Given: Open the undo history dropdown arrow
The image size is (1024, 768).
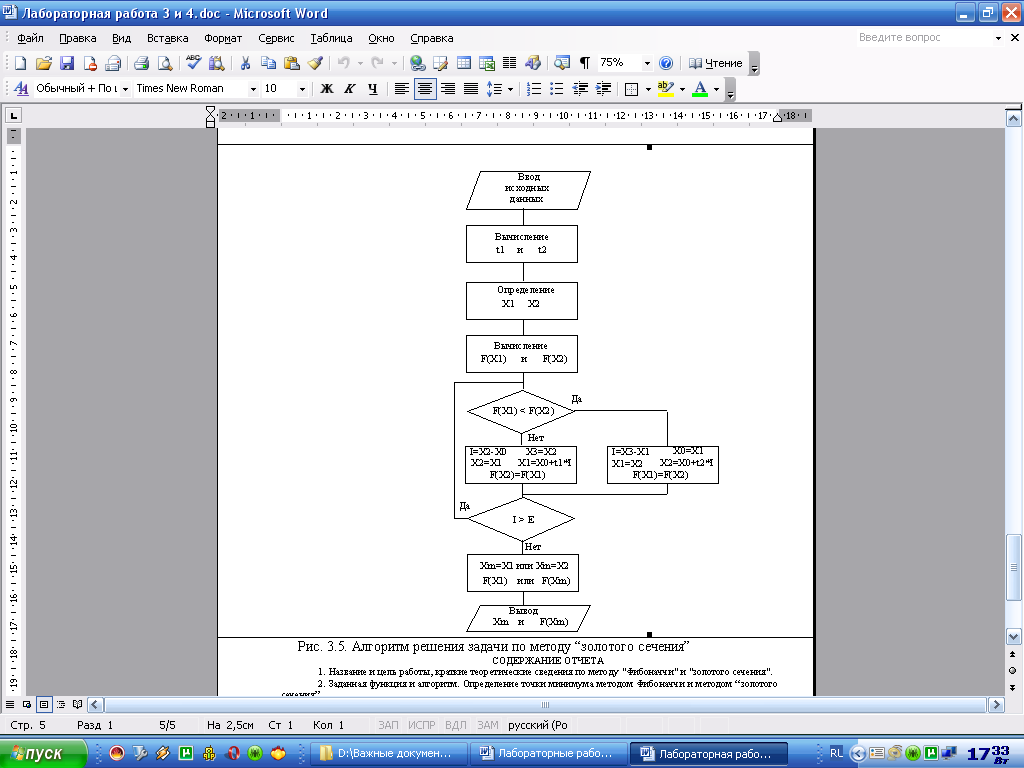Looking at the screenshot, I should (360, 63).
